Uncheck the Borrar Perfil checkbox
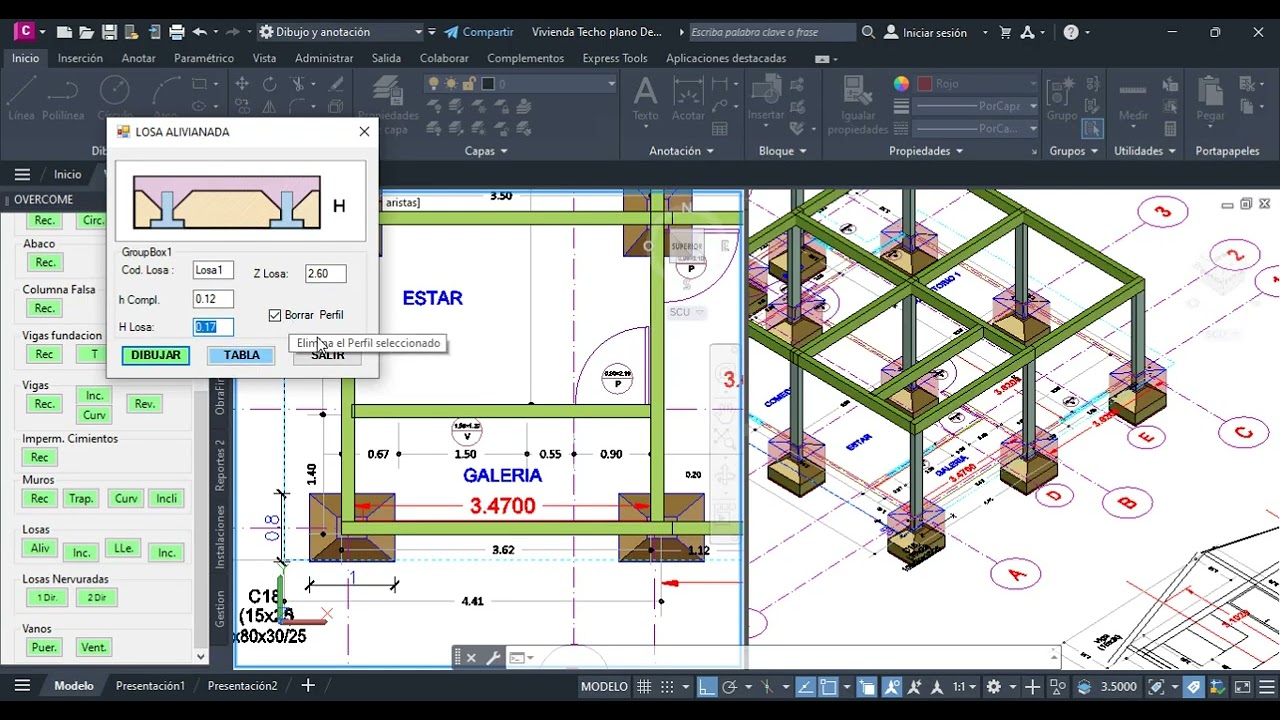 point(275,315)
